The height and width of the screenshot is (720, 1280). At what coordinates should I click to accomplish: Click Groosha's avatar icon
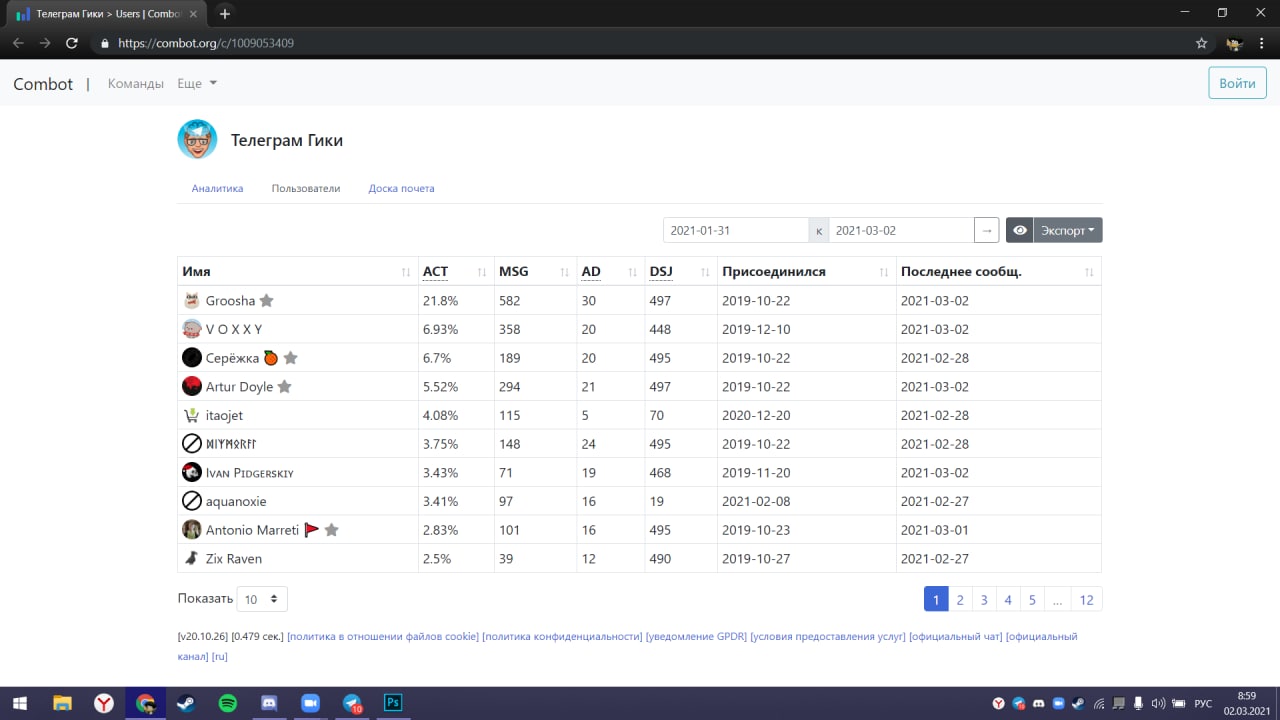click(x=192, y=300)
